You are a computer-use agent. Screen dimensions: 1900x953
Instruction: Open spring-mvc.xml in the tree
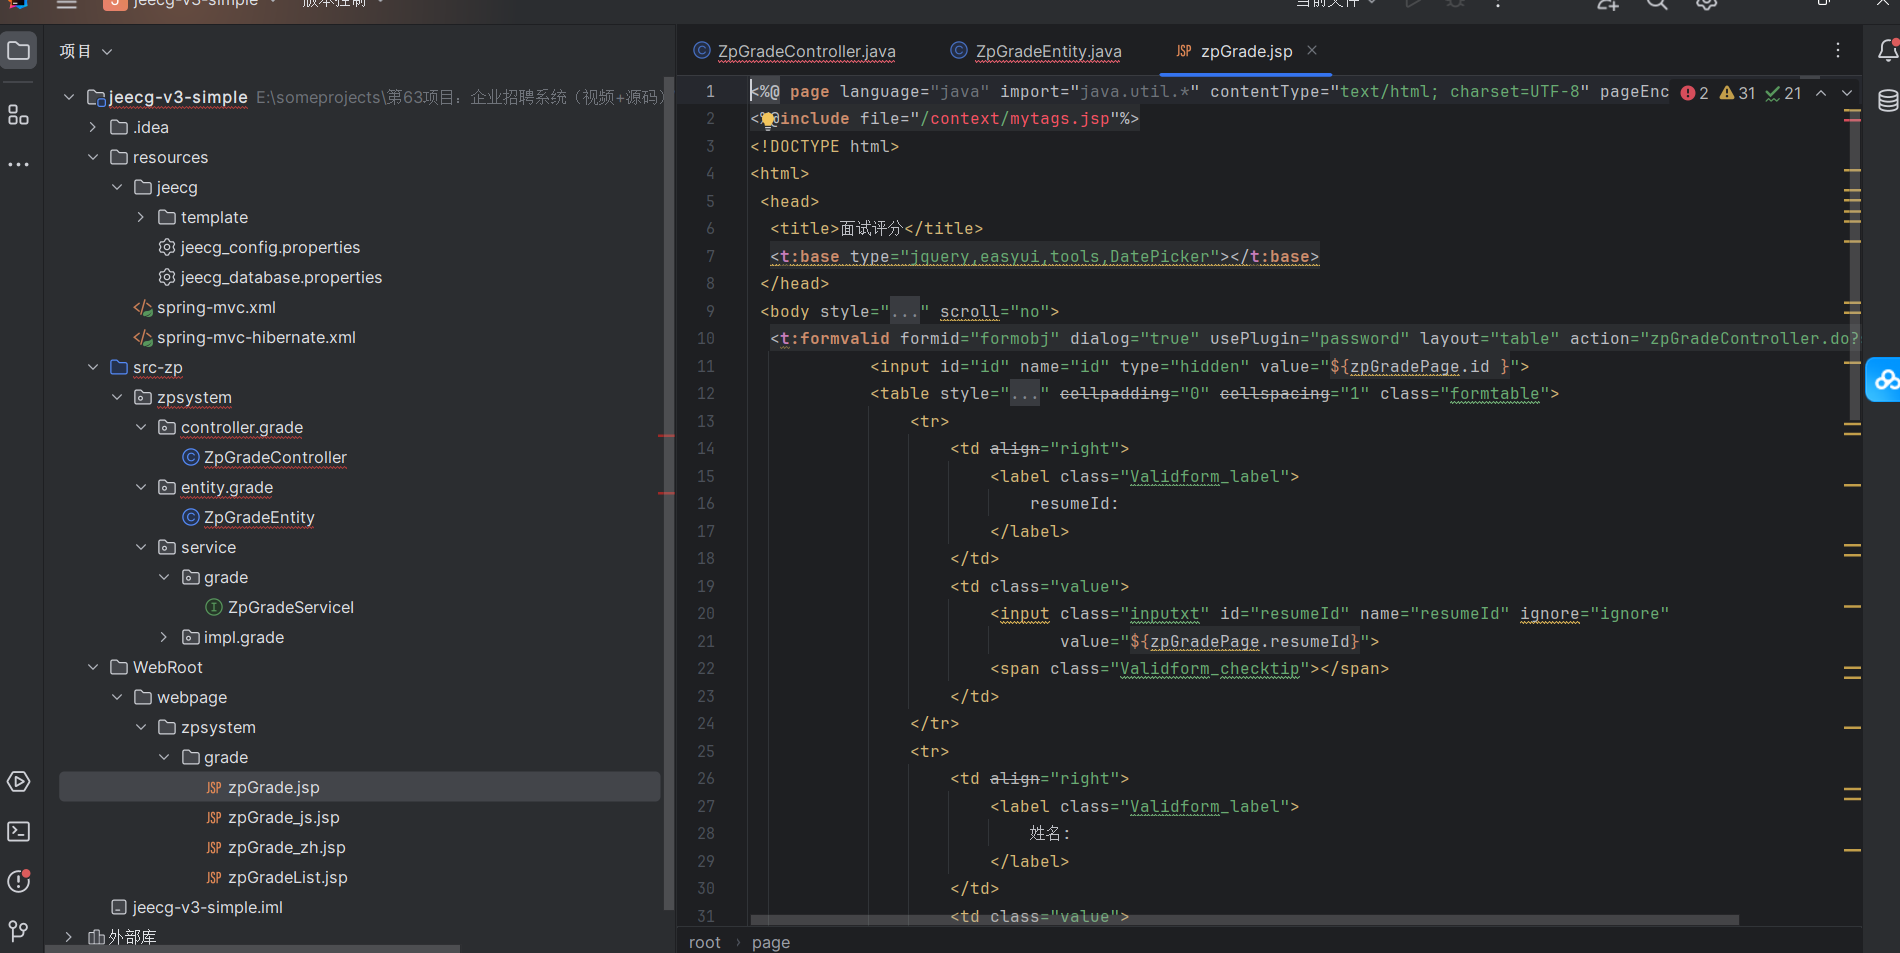click(216, 307)
